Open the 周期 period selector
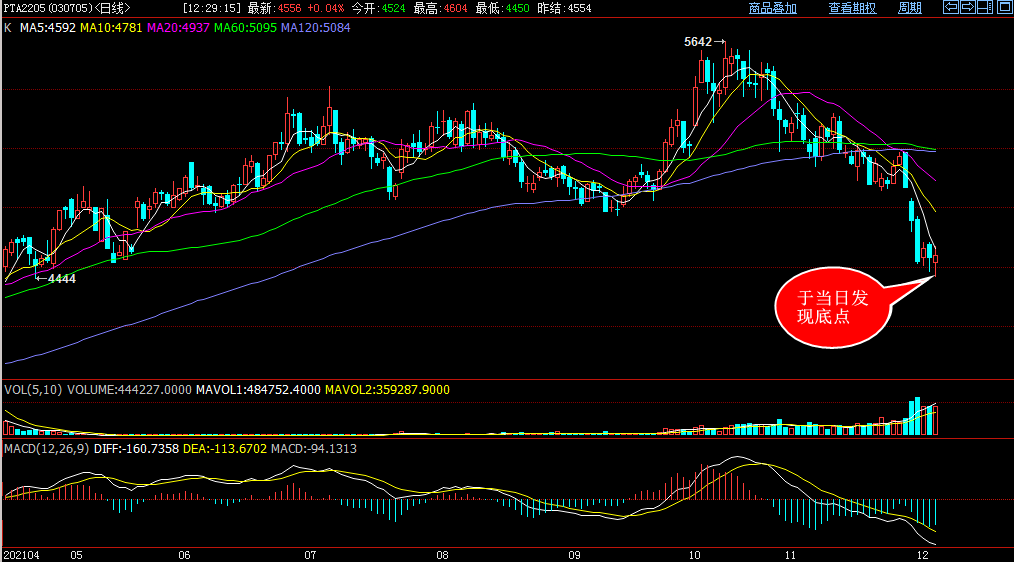The image size is (1014, 562). pos(910,8)
